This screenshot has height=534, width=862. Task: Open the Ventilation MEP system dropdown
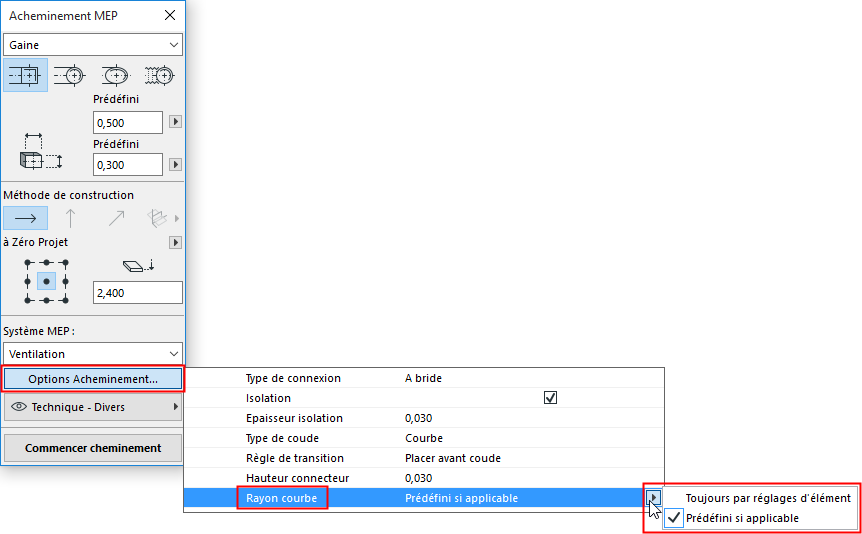(x=93, y=354)
